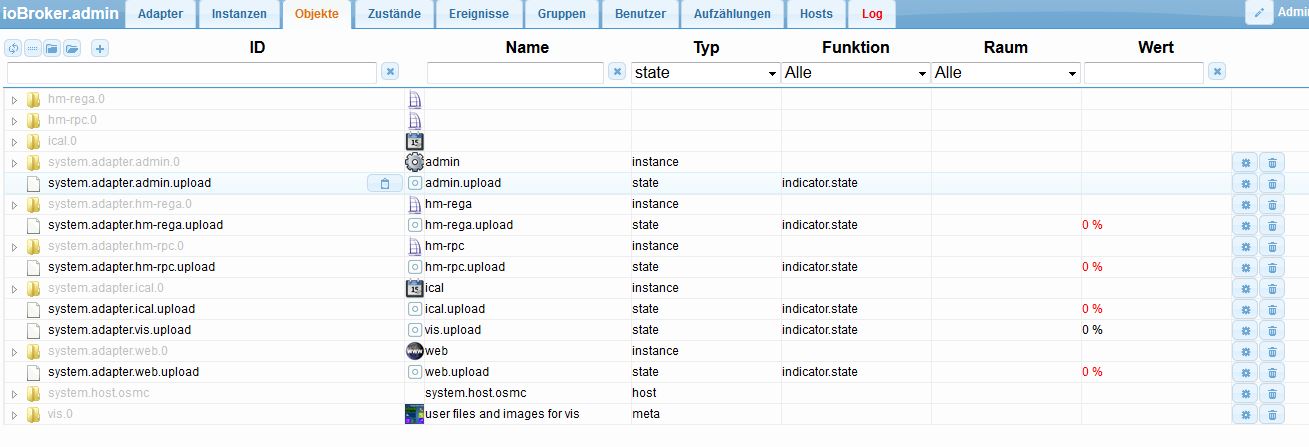
Task: Expand the system.adapter.hm-rega.0 folder
Action: click(14, 204)
